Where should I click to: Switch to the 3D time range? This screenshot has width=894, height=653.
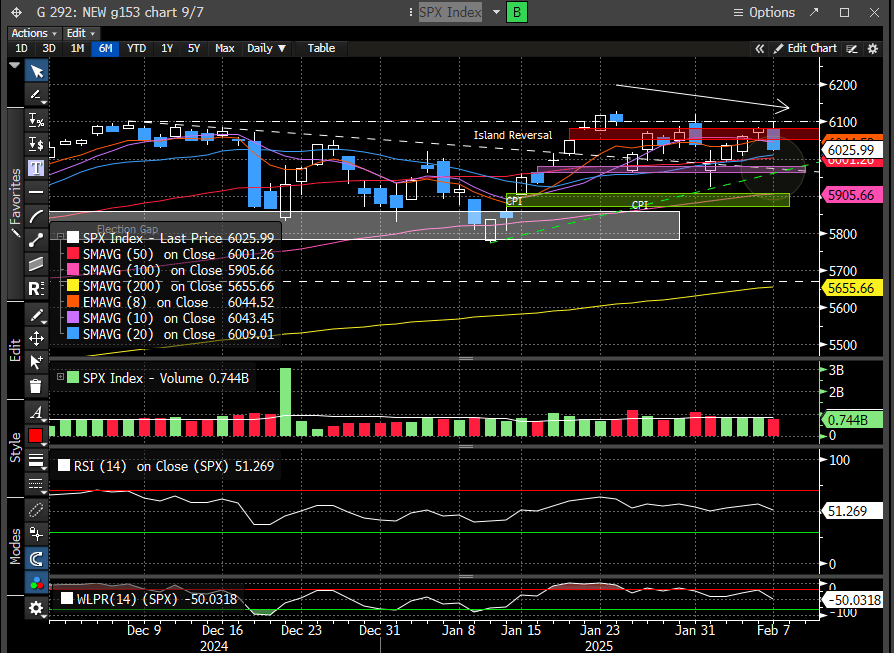tap(49, 48)
